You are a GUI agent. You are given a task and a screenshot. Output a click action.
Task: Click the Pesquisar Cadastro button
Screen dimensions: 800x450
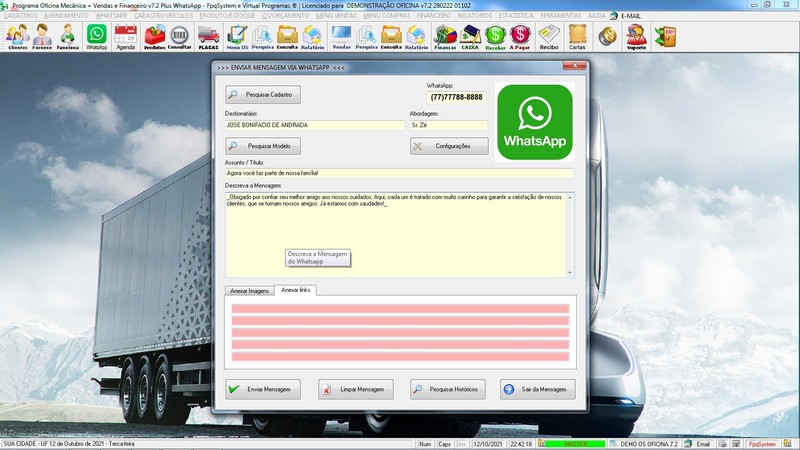pos(263,94)
